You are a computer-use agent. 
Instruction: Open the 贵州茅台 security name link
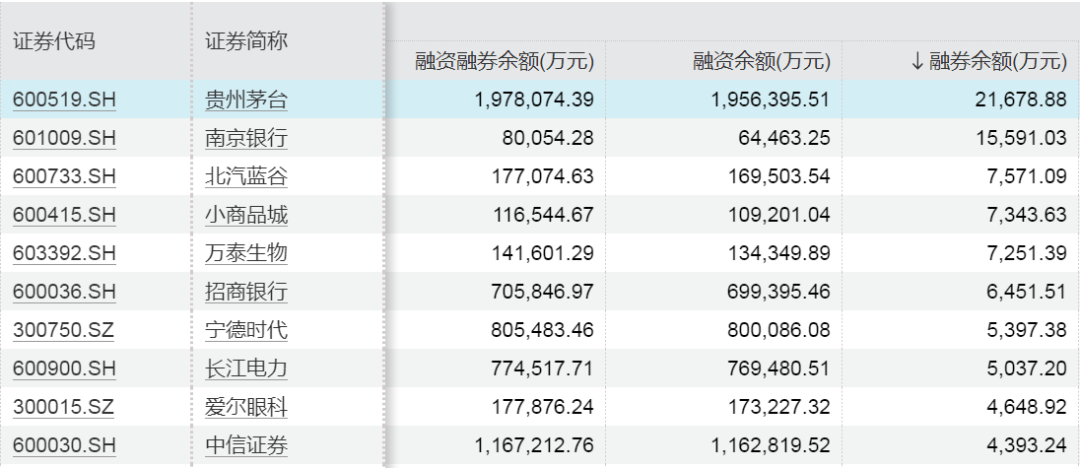246,100
